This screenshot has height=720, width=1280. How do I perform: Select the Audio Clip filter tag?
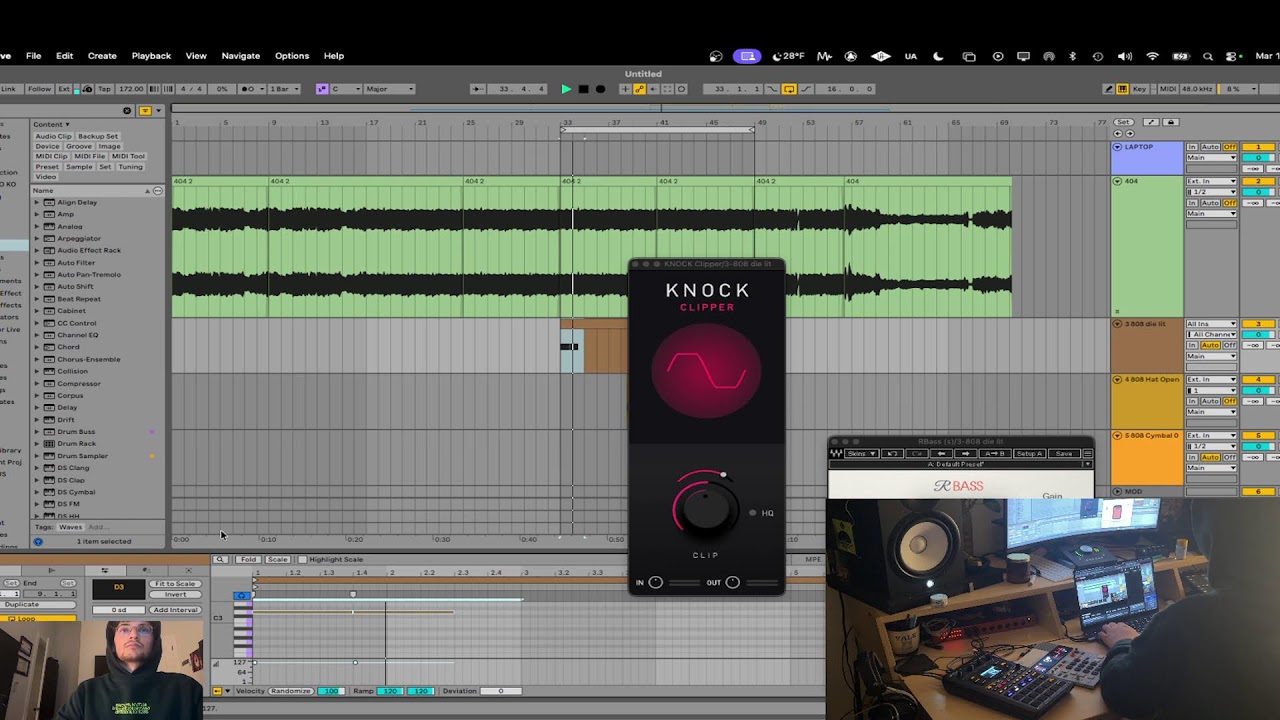[53, 136]
